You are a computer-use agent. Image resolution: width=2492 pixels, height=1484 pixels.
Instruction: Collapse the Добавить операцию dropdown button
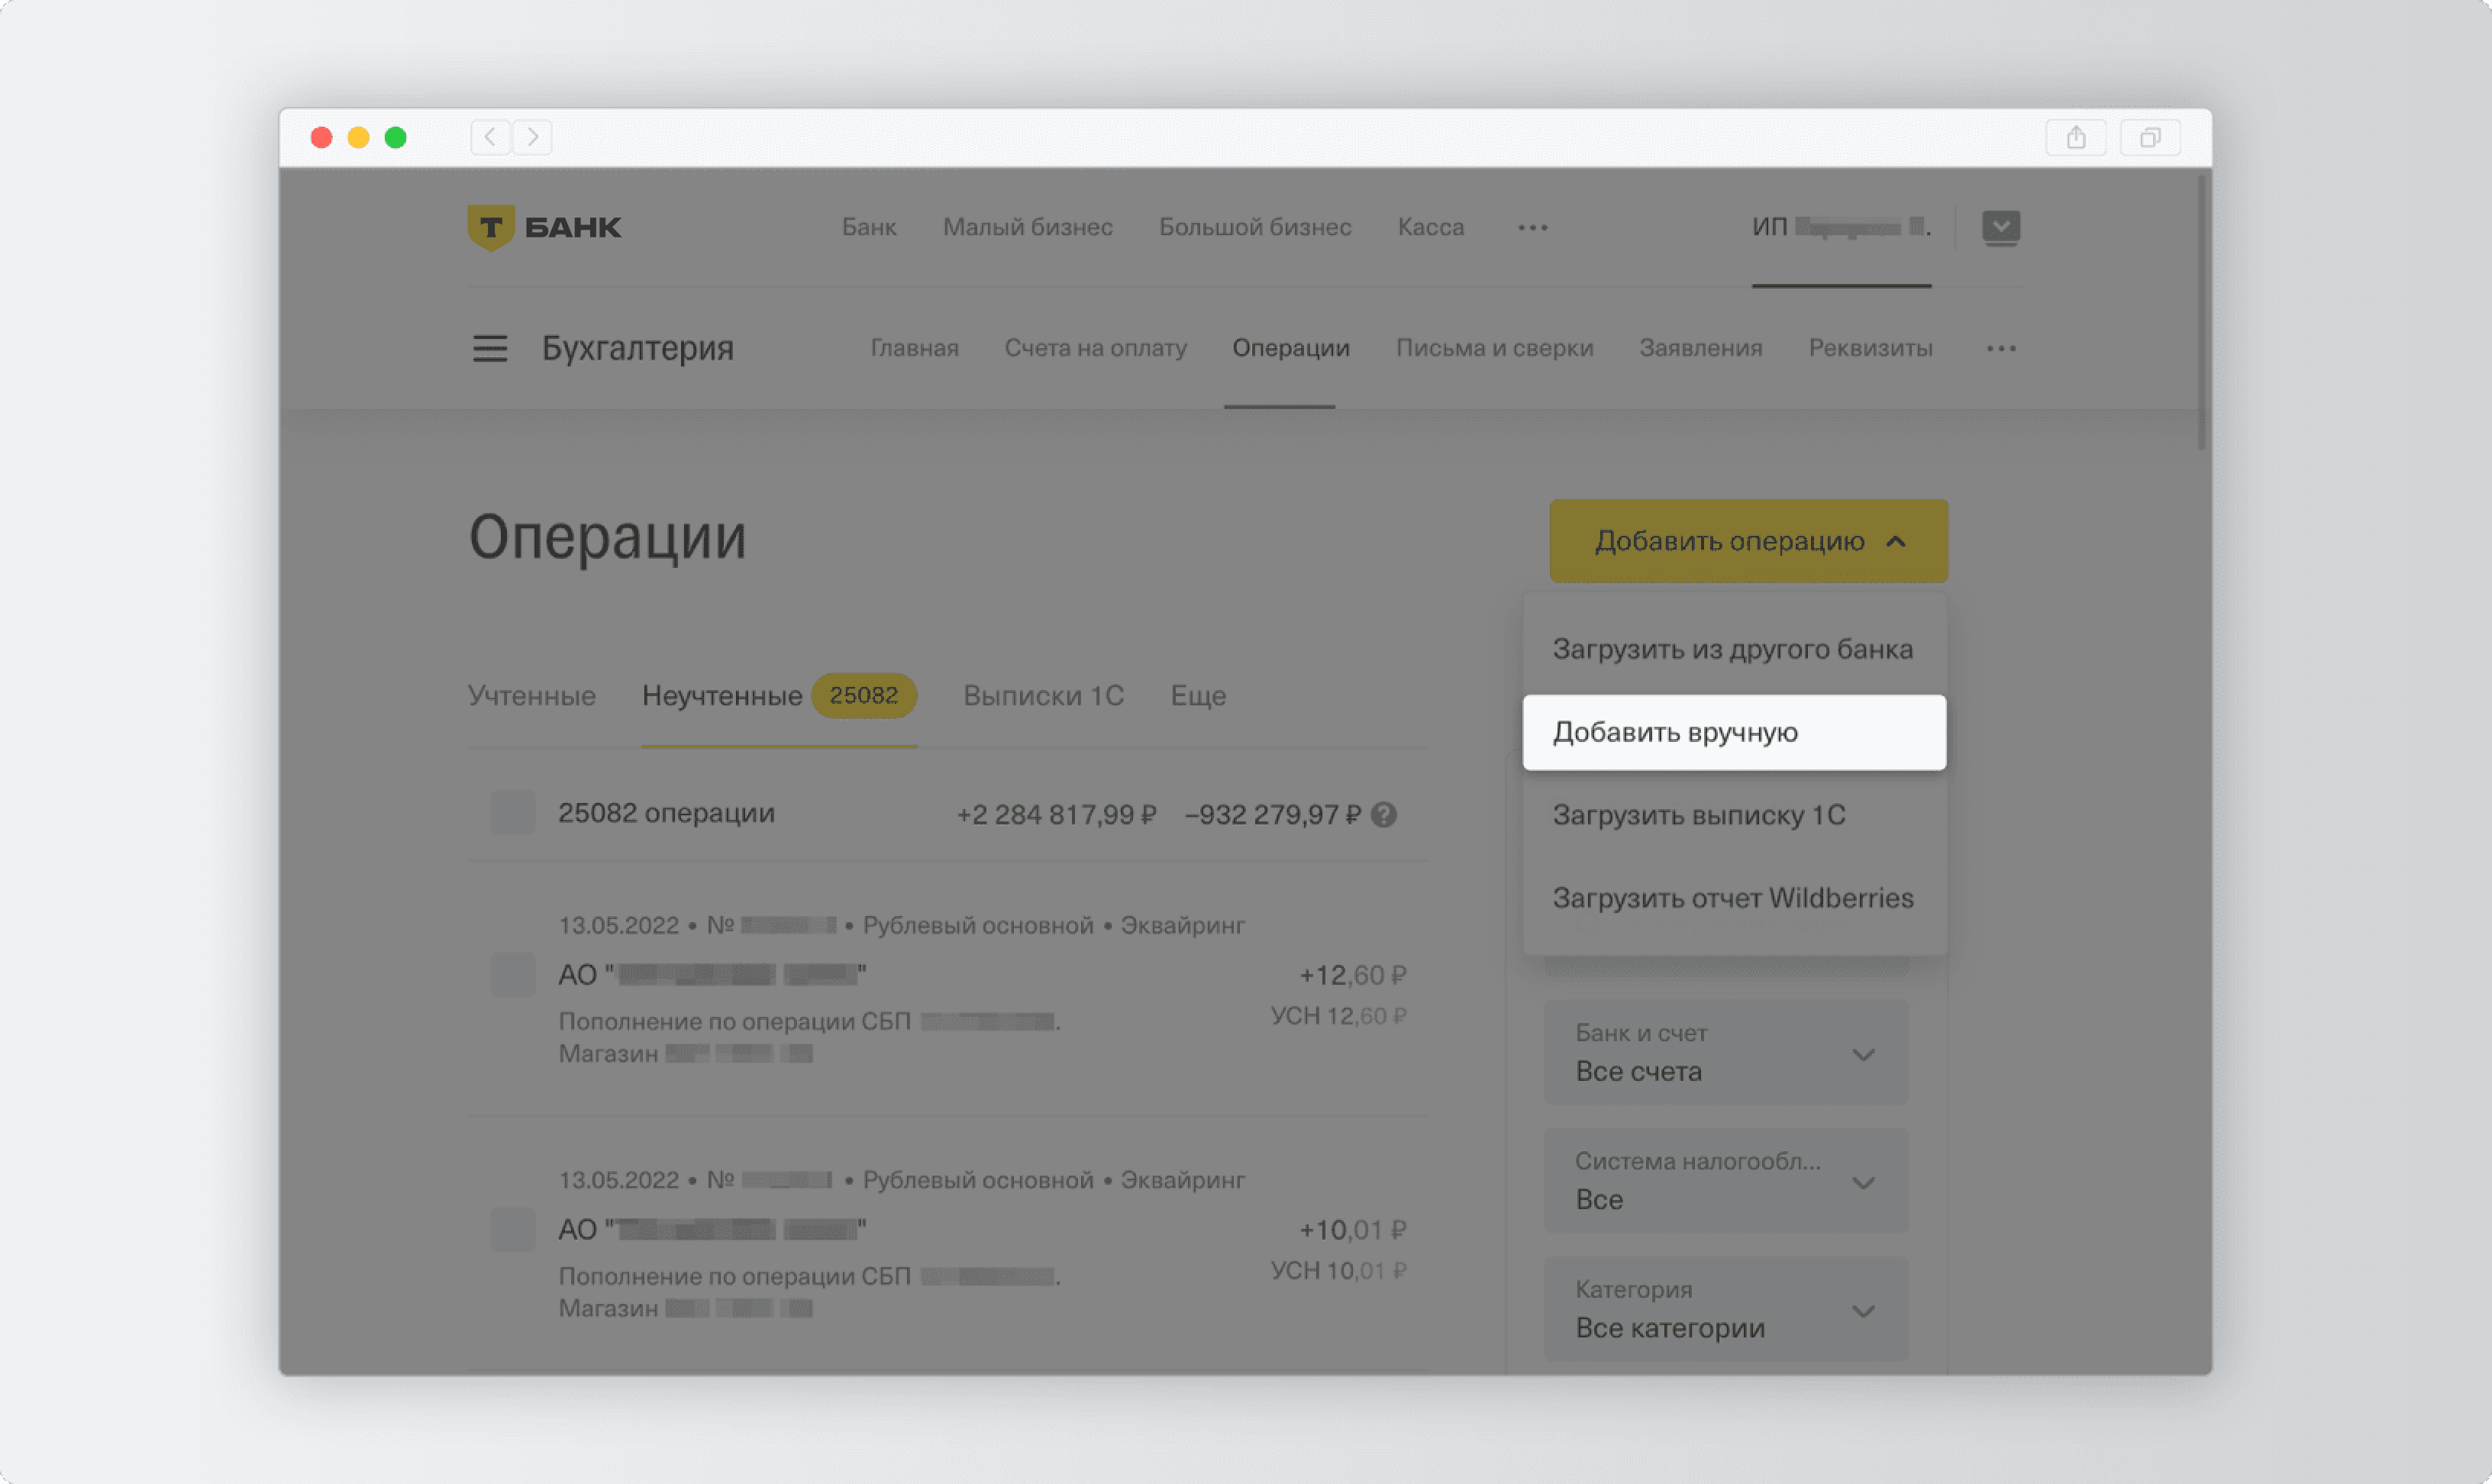pyautogui.click(x=1749, y=541)
